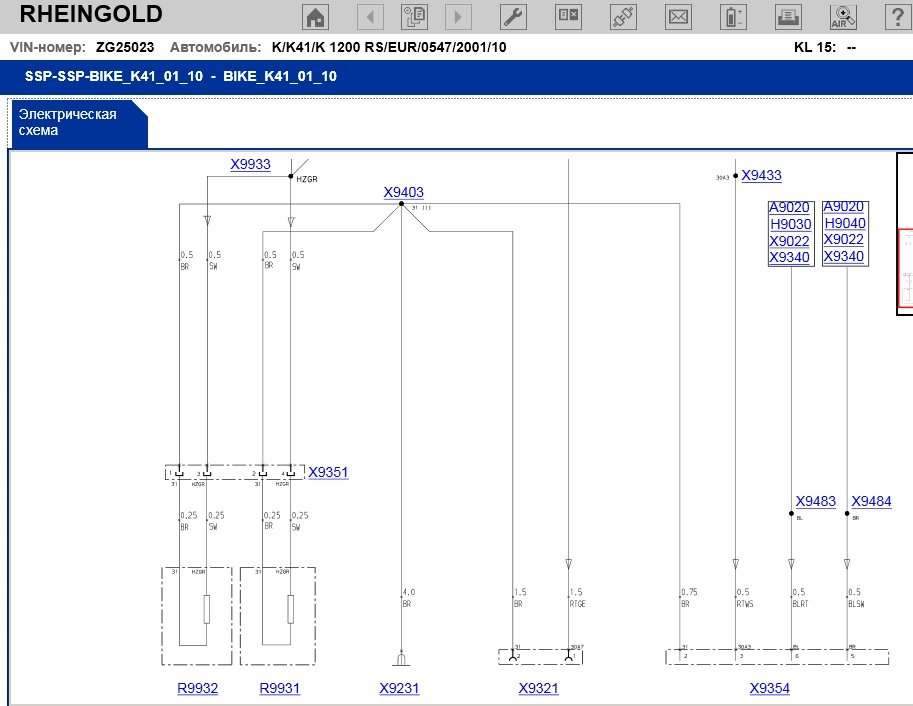Viewport: 913px width, 706px height.
Task: Click the vehicle connection plug icon
Action: click(x=623, y=16)
